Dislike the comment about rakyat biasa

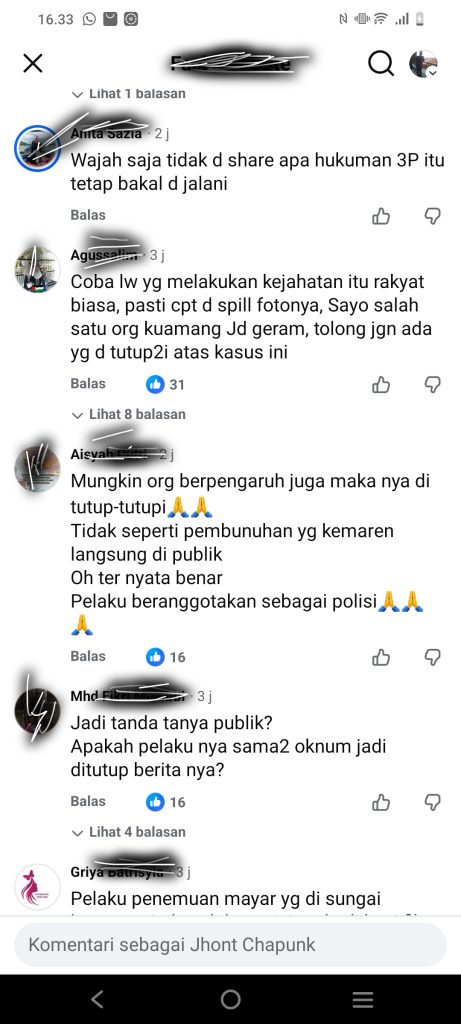click(432, 385)
